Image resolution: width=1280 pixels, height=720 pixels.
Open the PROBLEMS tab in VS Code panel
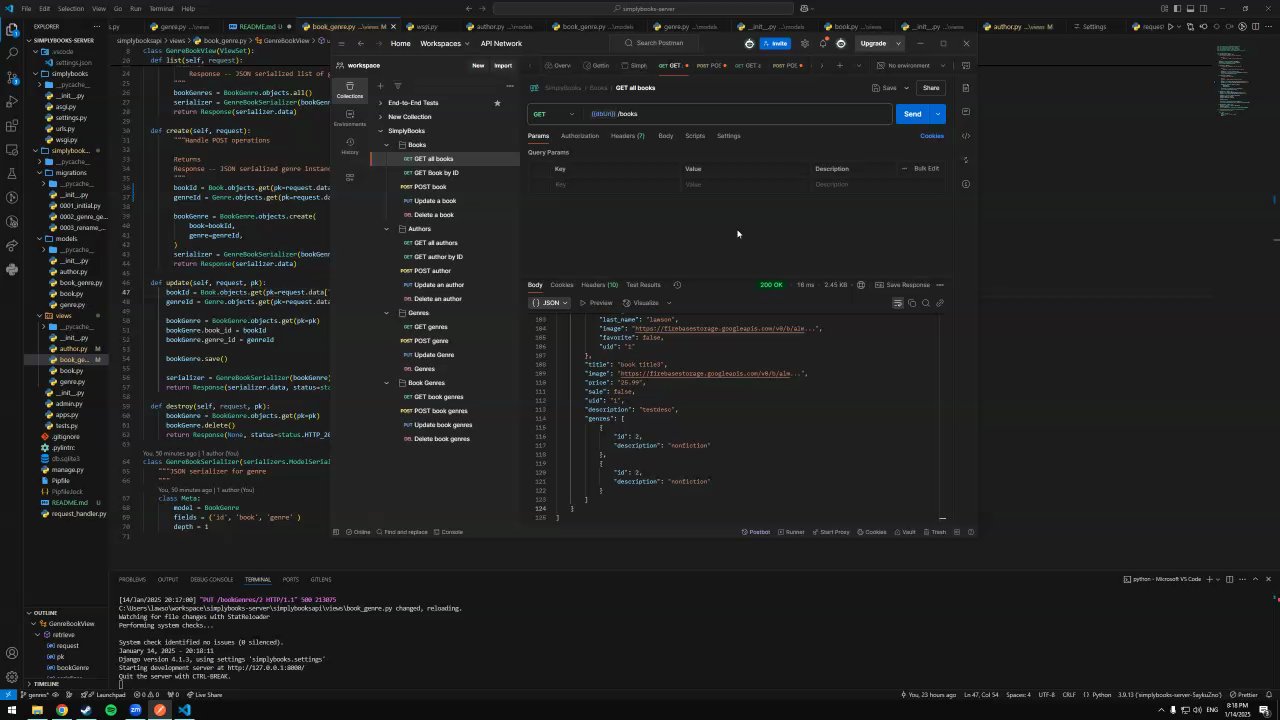[132, 579]
